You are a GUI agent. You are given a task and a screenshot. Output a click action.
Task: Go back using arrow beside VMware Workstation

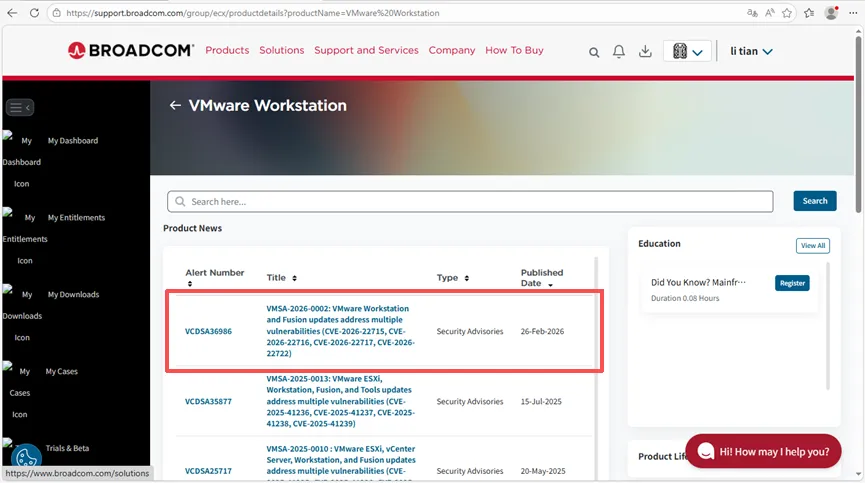pyautogui.click(x=175, y=105)
